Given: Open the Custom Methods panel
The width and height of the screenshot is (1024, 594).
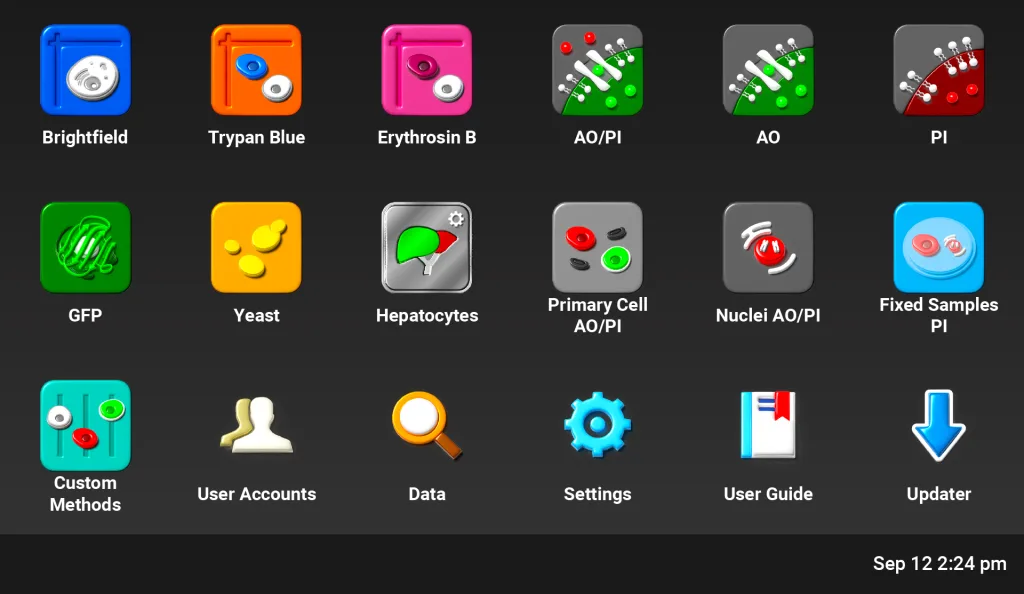Looking at the screenshot, I should click(x=85, y=425).
